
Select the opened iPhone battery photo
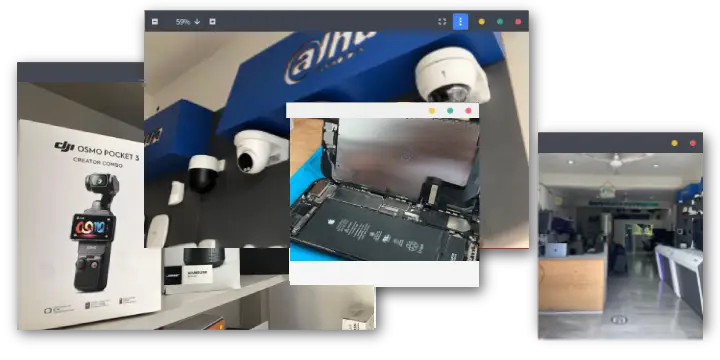pyautogui.click(x=385, y=189)
